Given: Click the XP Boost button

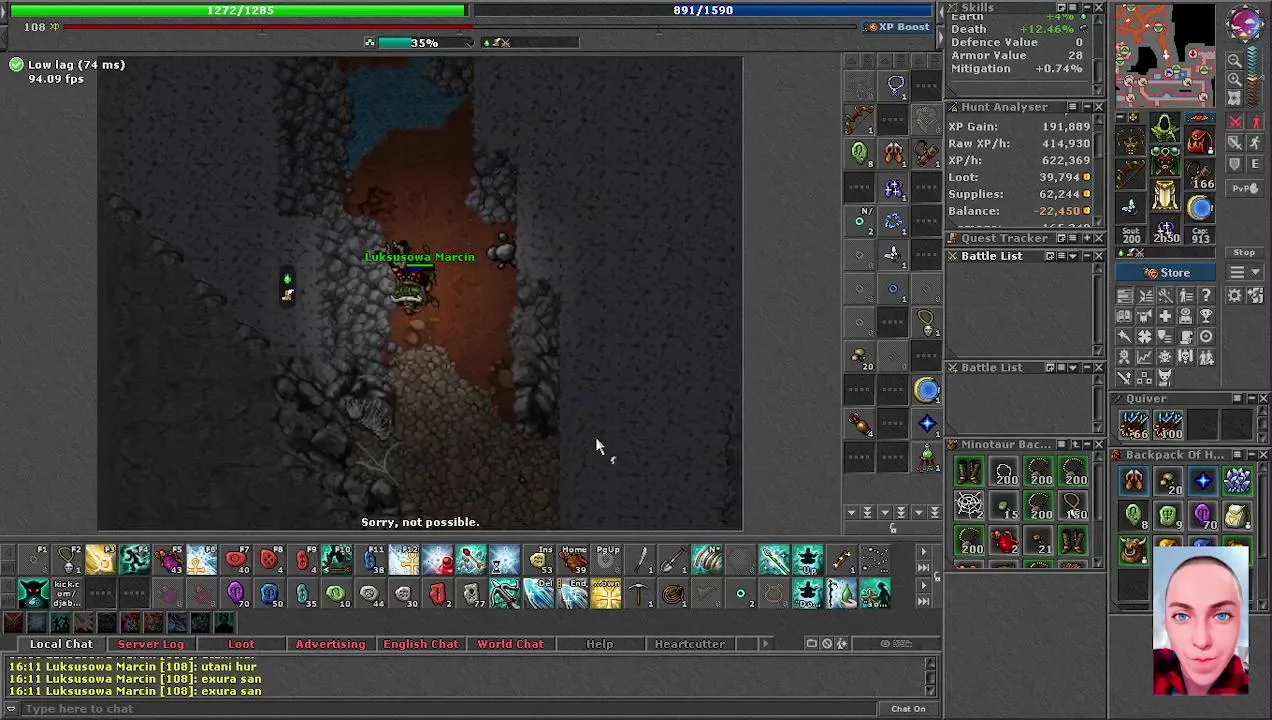Looking at the screenshot, I should [898, 27].
